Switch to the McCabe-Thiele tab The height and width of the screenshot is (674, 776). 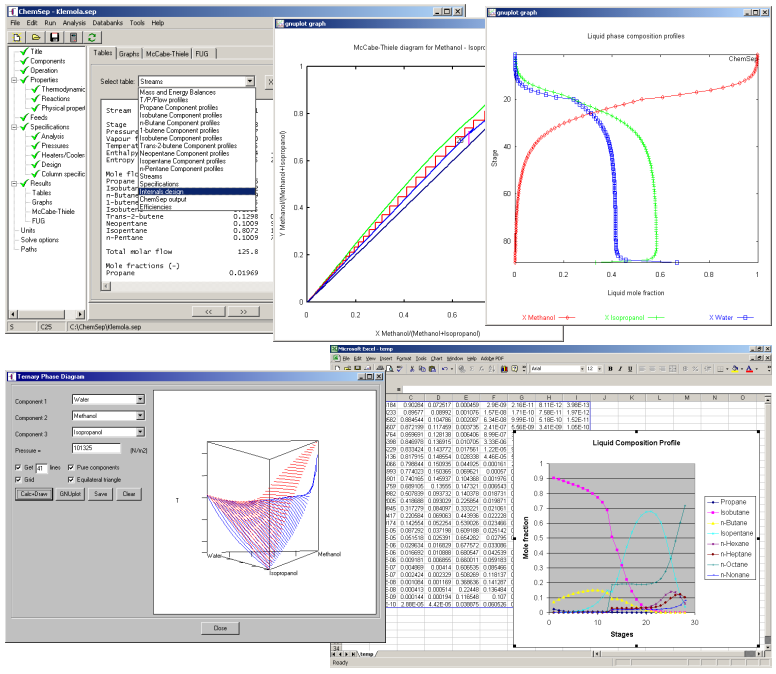tap(167, 54)
